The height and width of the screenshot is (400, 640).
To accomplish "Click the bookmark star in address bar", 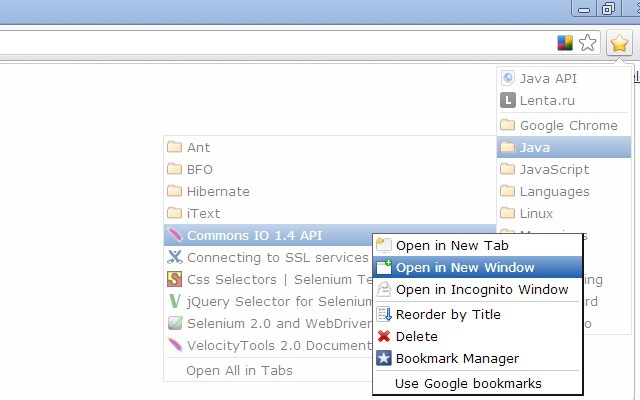I will (588, 43).
